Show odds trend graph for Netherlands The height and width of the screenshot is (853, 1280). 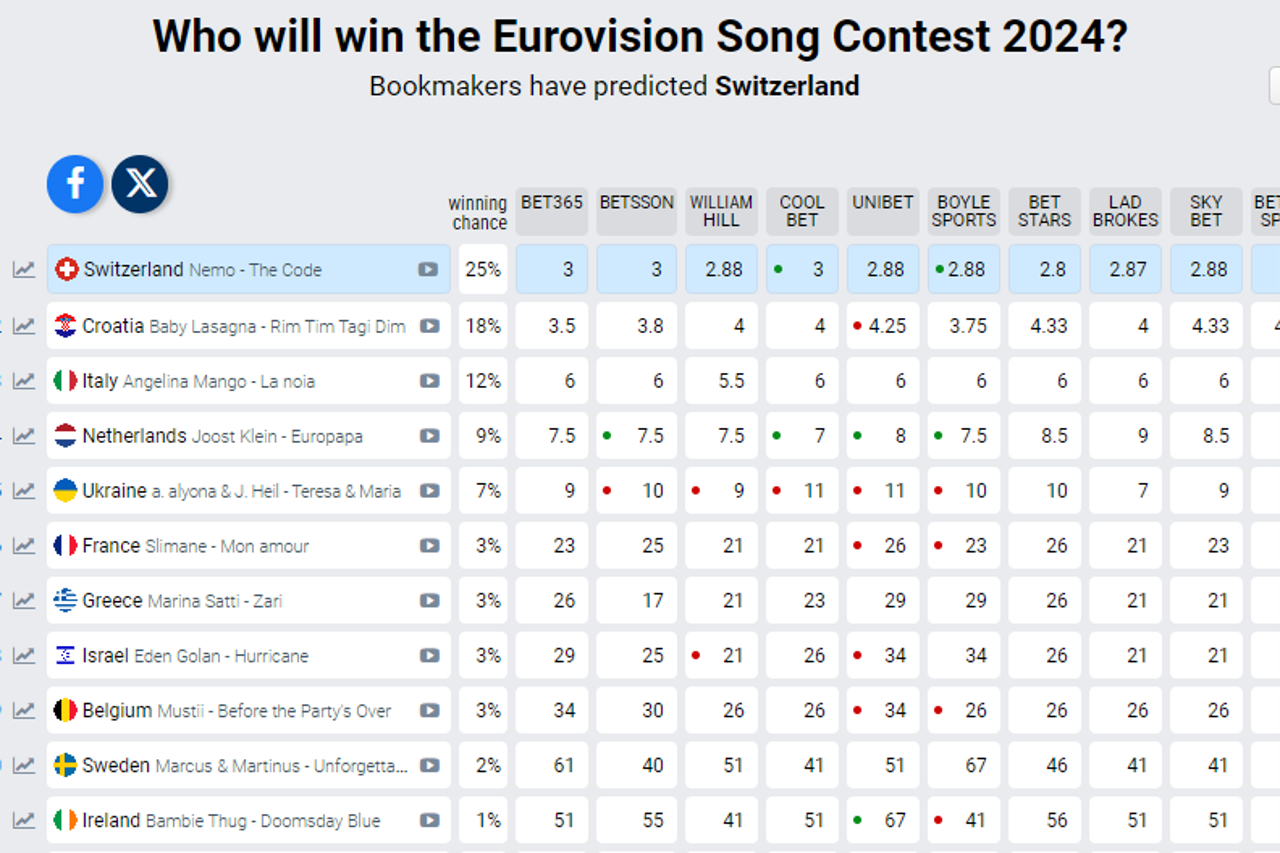[24, 436]
